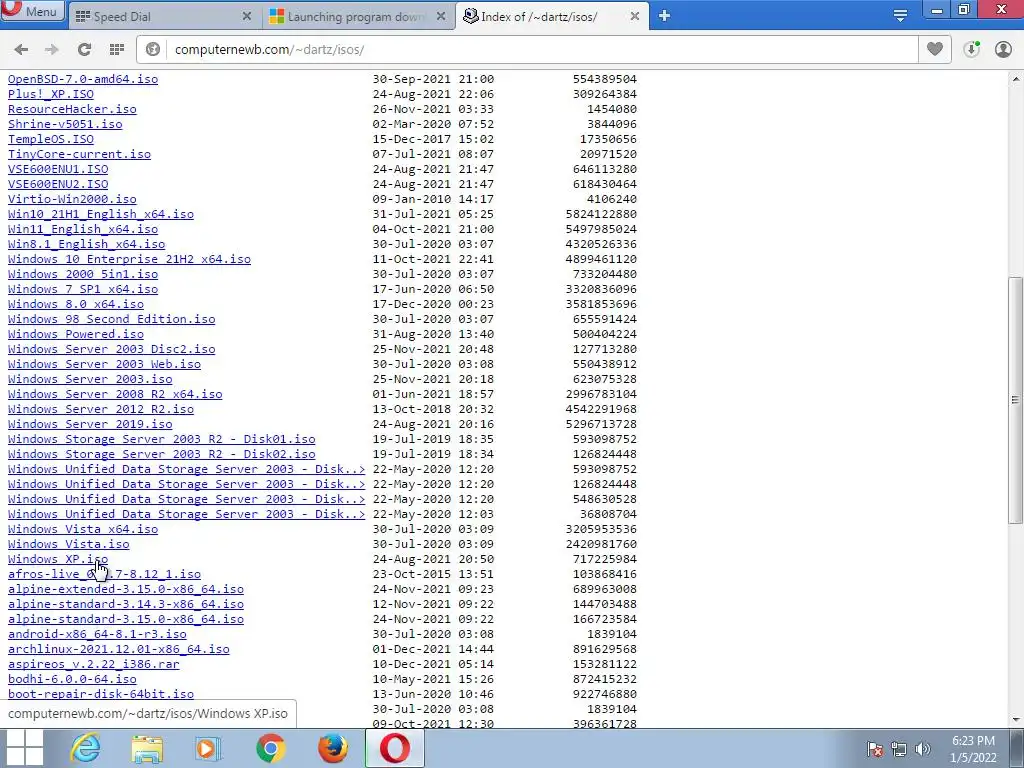Open network tray icon

[x=899, y=749]
